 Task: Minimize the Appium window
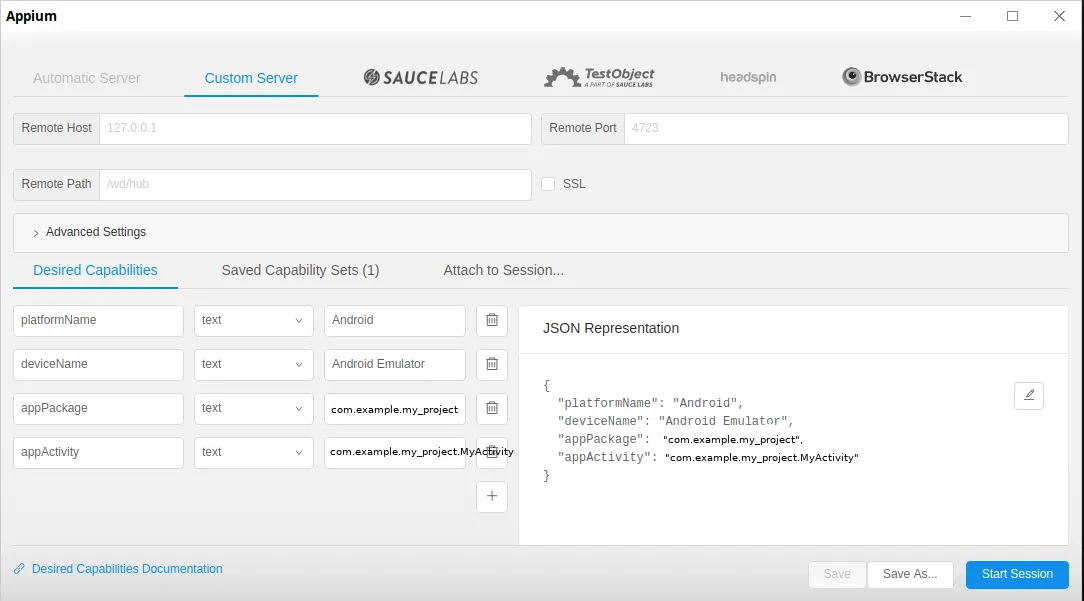(x=965, y=16)
